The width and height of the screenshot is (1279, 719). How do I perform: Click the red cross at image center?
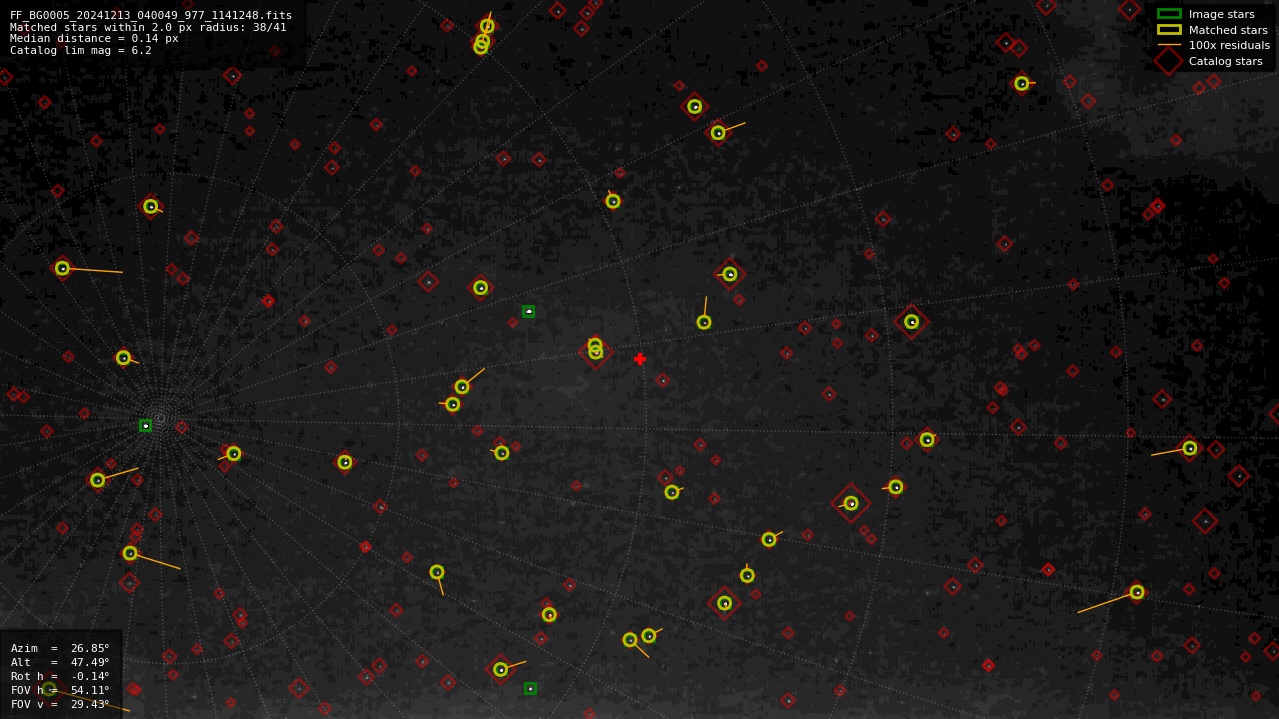(640, 359)
